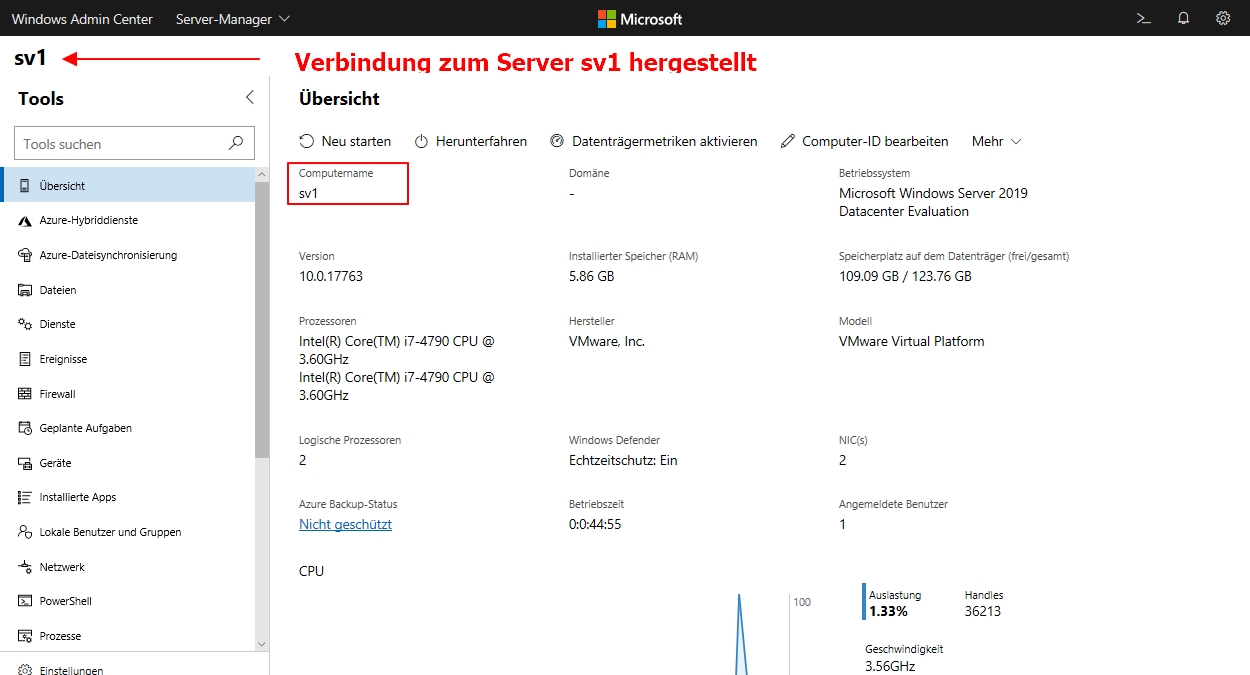Select Übersicht in the Tools list
The image size is (1250, 675).
click(x=128, y=186)
